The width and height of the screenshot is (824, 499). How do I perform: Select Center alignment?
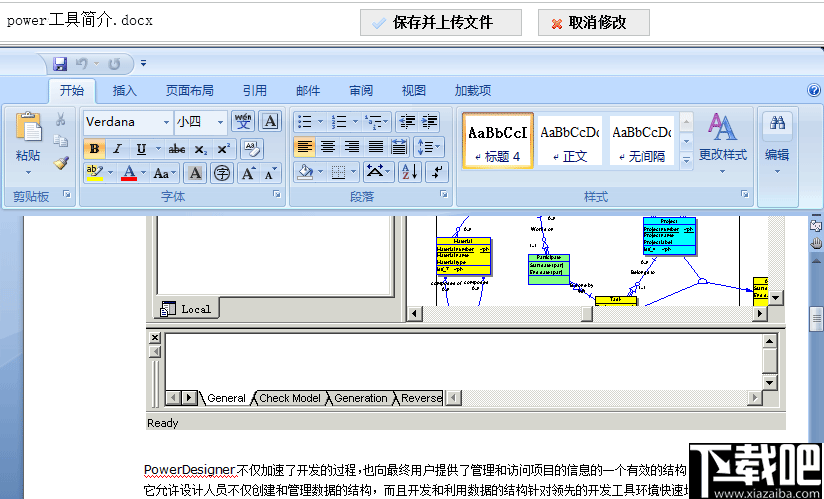tap(328, 147)
